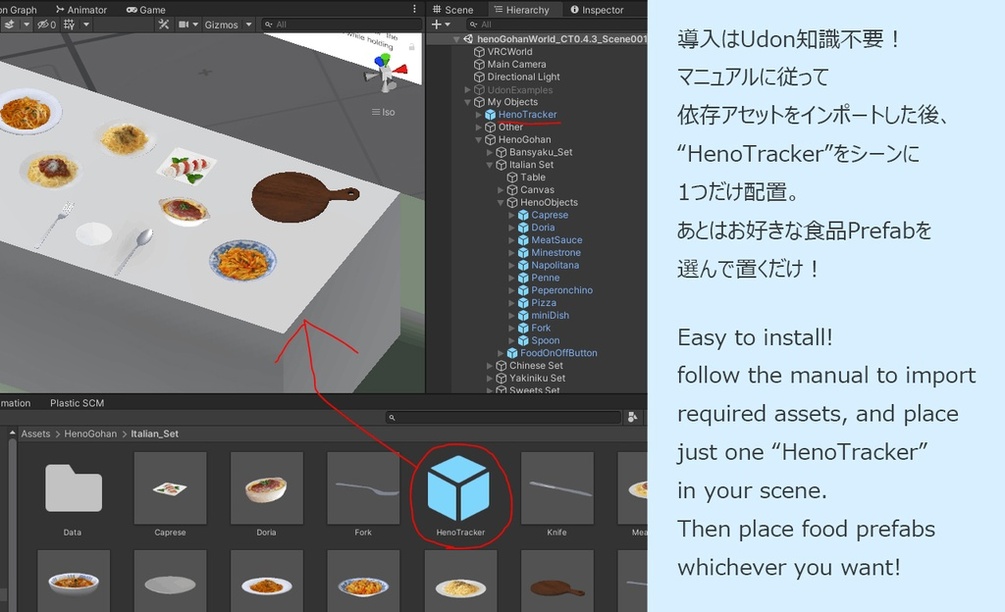Go to HenoGohan in the breadcrumb
The height and width of the screenshot is (612, 1005).
tap(90, 434)
